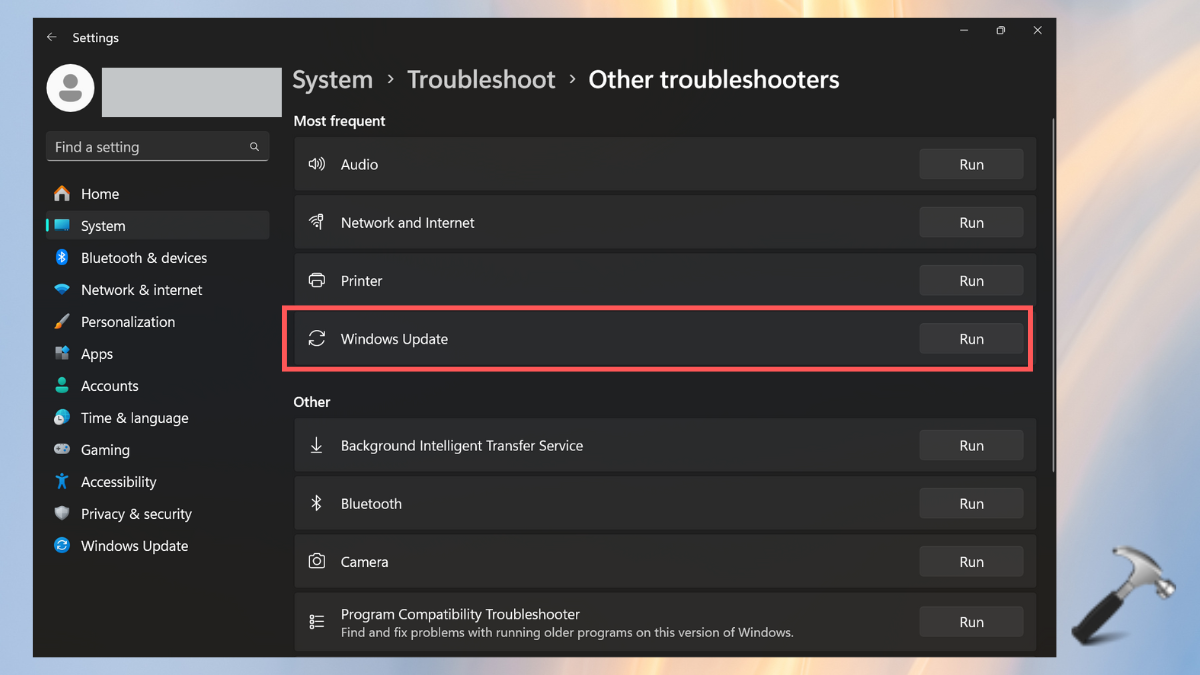Screen dimensions: 1200x675
Task: Open Time & language settings
Action: (x=158, y=418)
